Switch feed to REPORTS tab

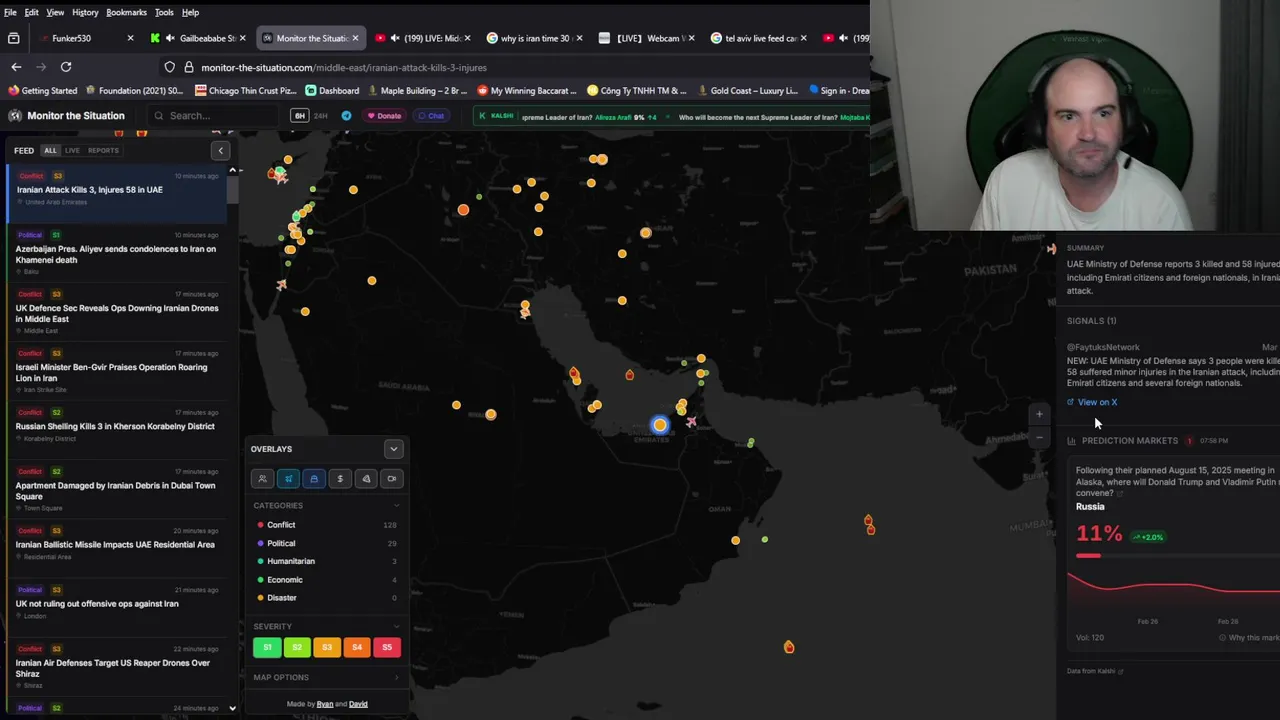click(x=103, y=151)
